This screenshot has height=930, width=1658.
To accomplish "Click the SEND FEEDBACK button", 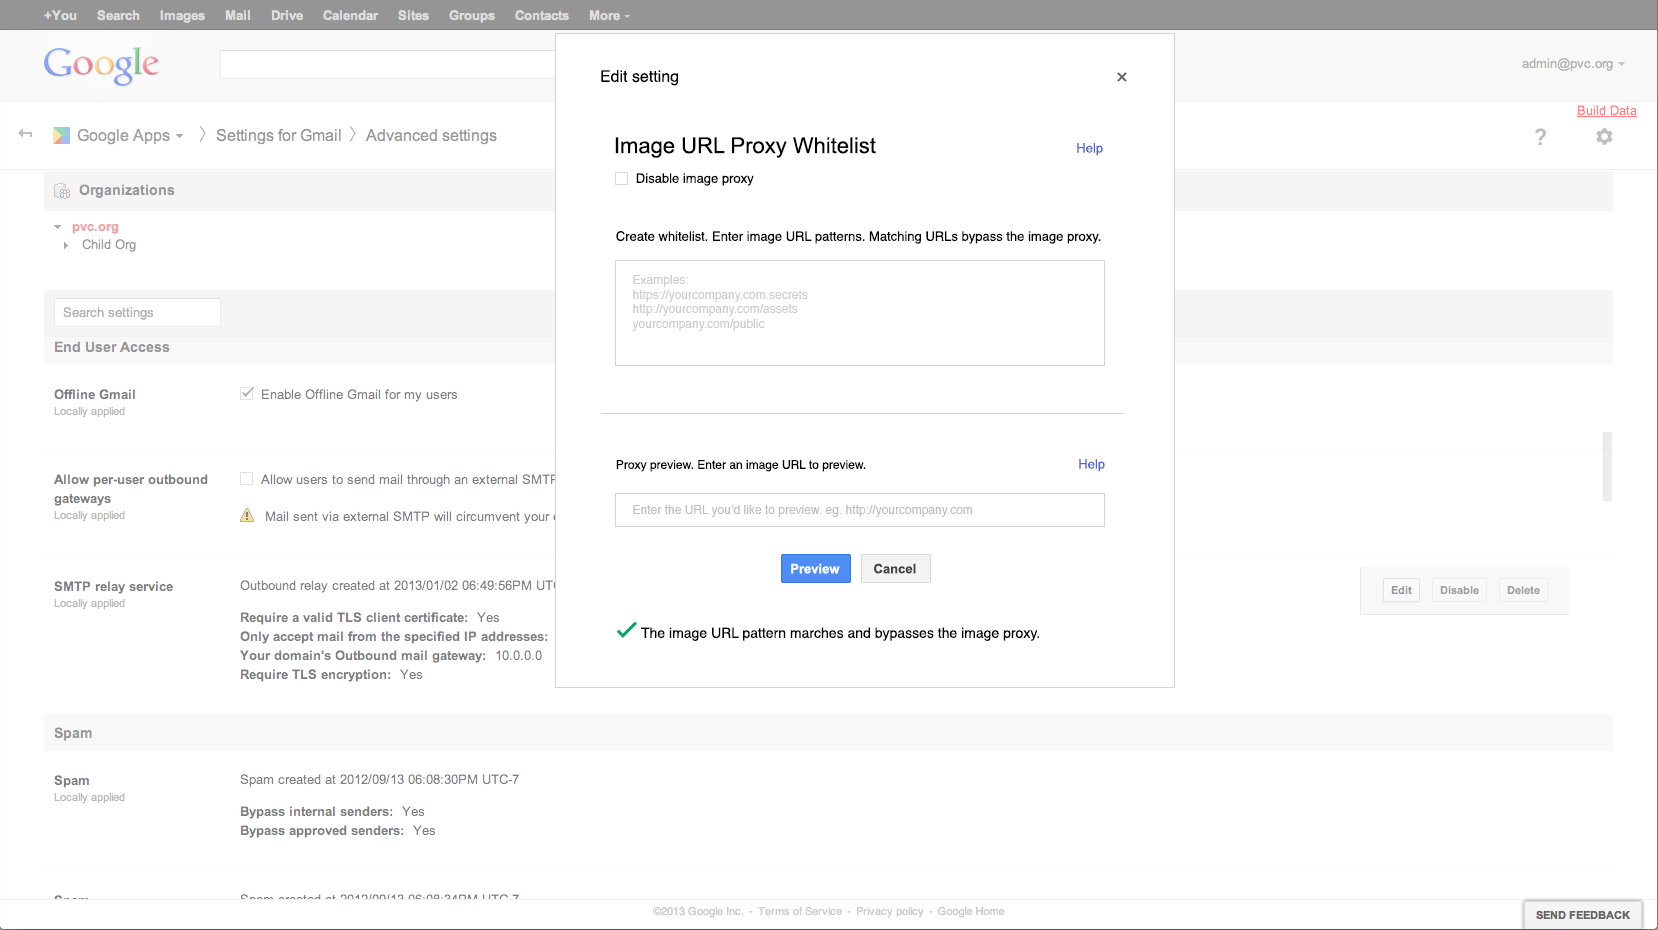I will tap(1582, 914).
